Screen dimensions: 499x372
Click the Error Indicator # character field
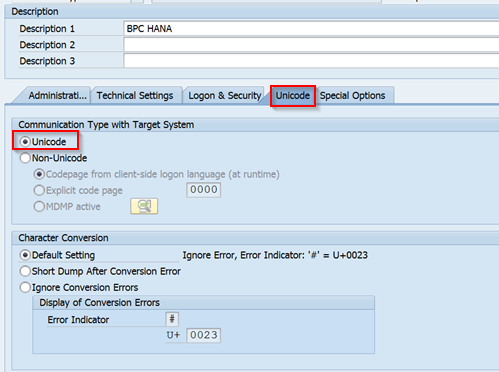(x=172, y=319)
